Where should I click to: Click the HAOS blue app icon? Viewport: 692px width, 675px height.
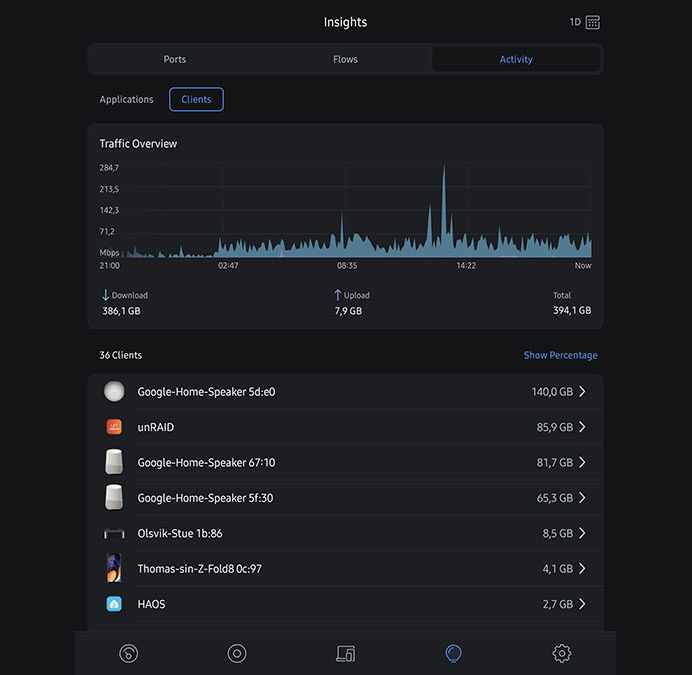(x=114, y=603)
